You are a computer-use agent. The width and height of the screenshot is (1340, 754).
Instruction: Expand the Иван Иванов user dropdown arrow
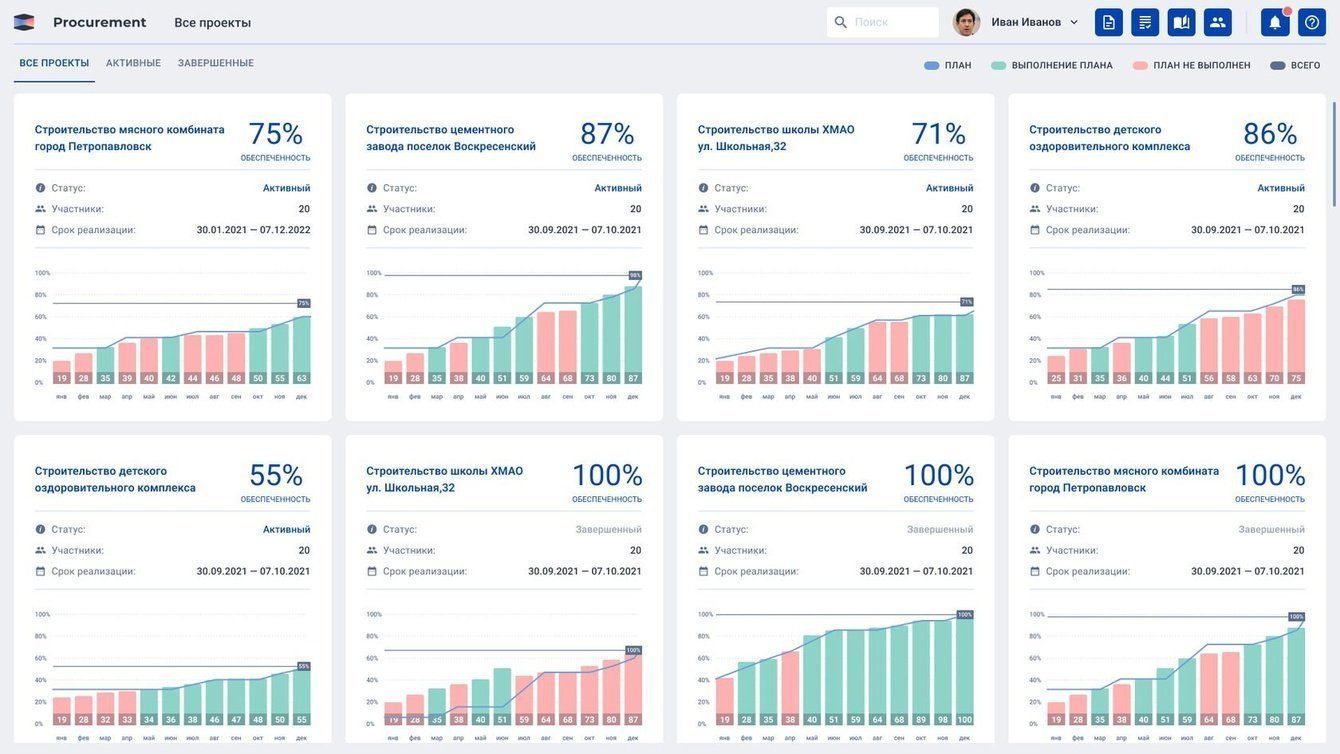(1074, 22)
